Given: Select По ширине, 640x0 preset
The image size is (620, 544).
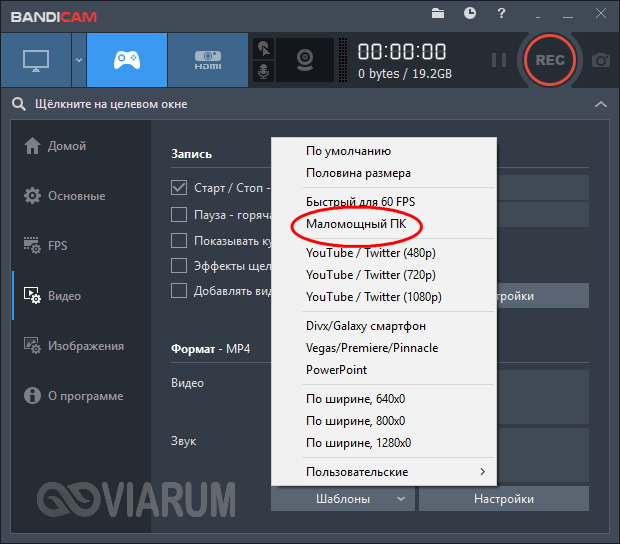Looking at the screenshot, I should pos(384,399).
